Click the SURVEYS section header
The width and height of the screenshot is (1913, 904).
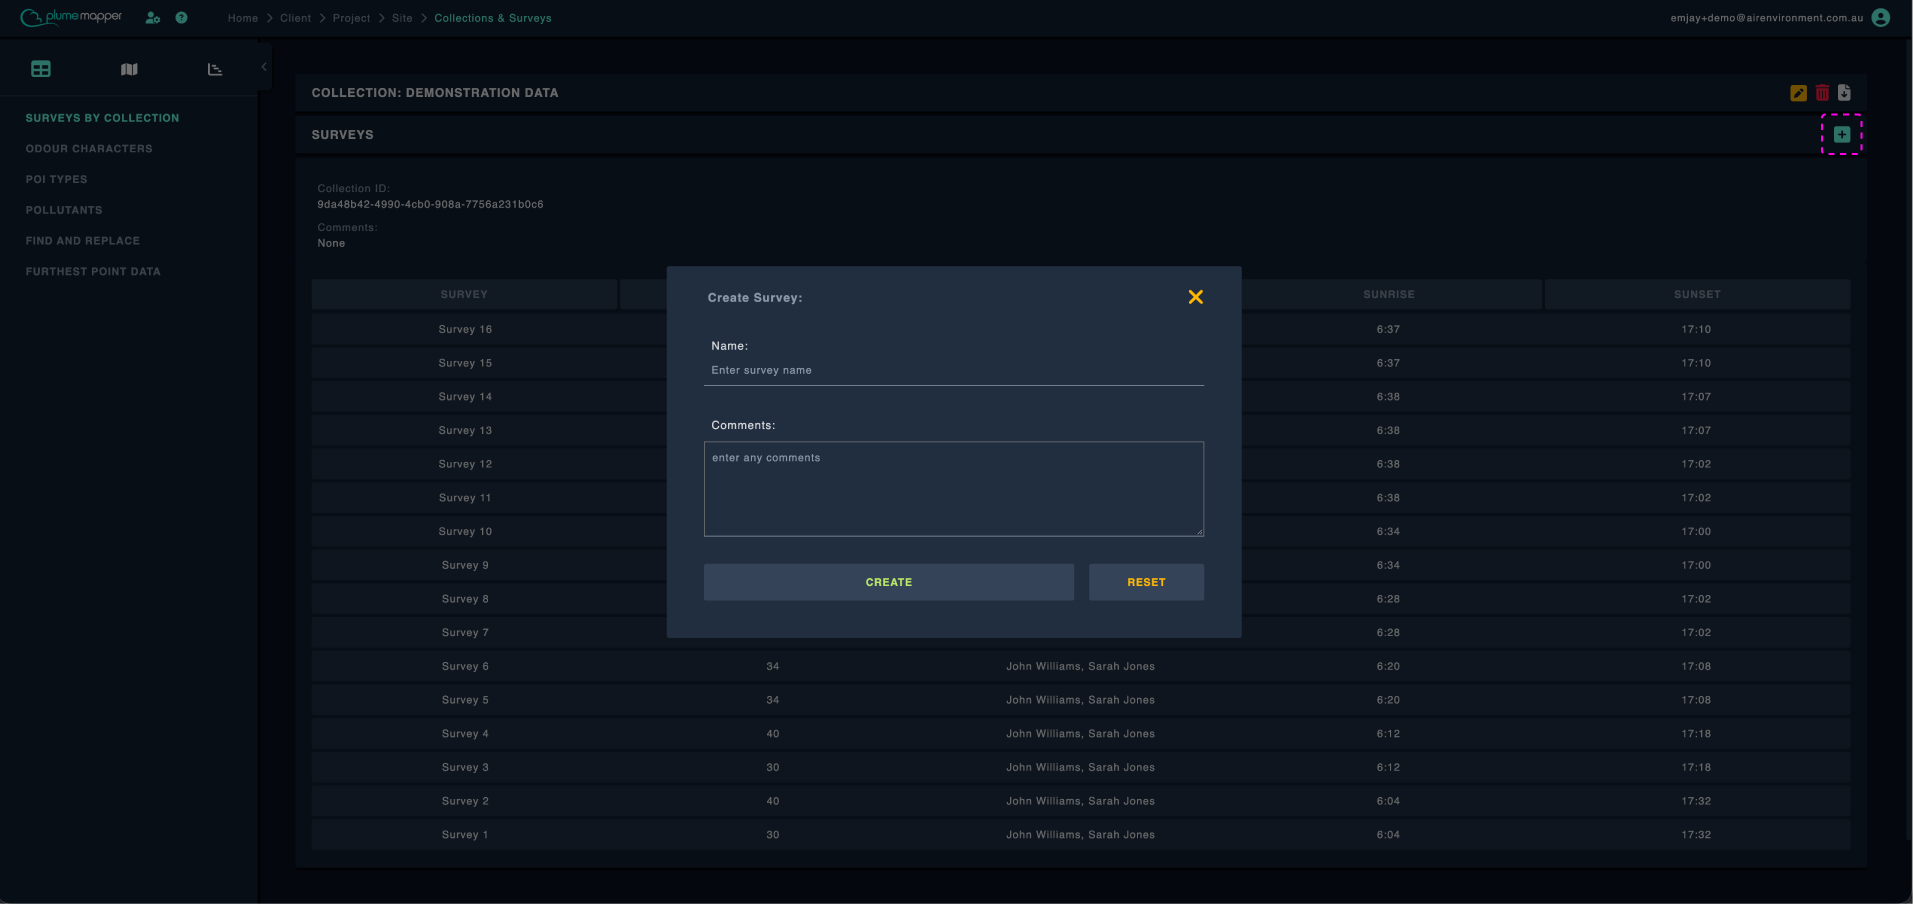342,134
